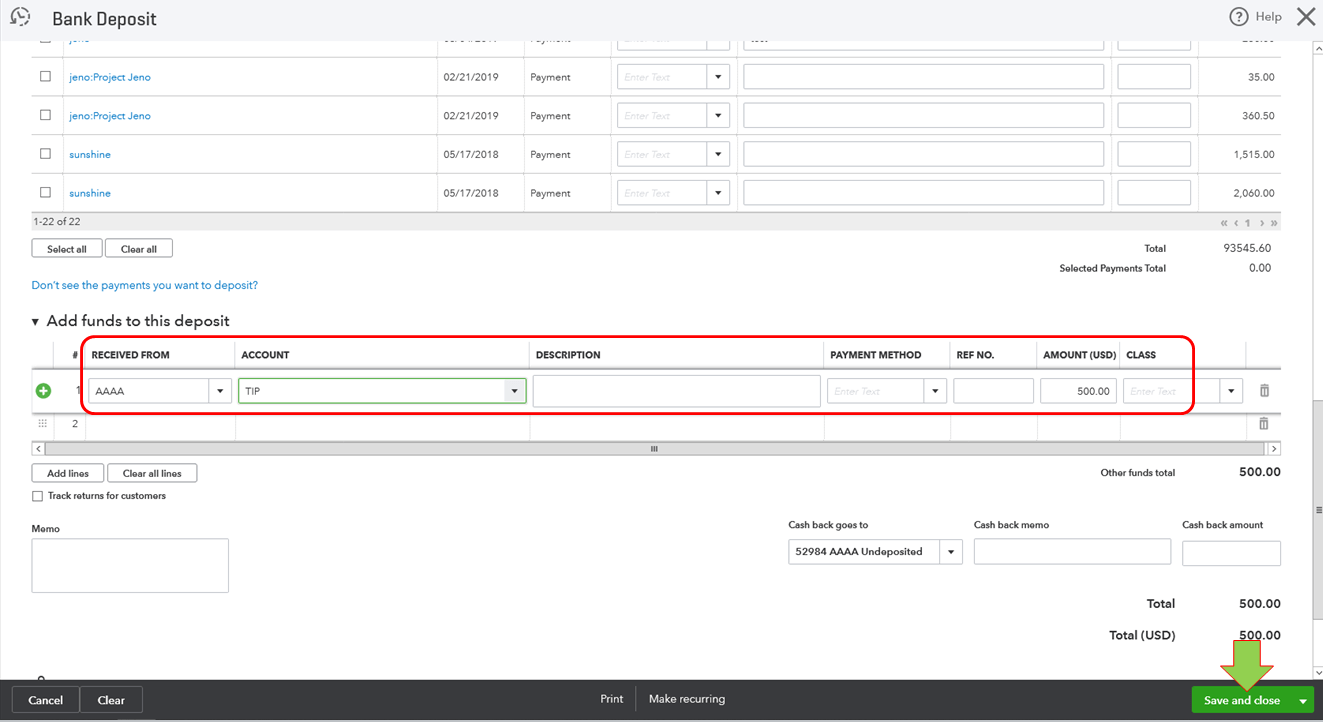Click the Clear button in bottom bar

click(x=111, y=700)
